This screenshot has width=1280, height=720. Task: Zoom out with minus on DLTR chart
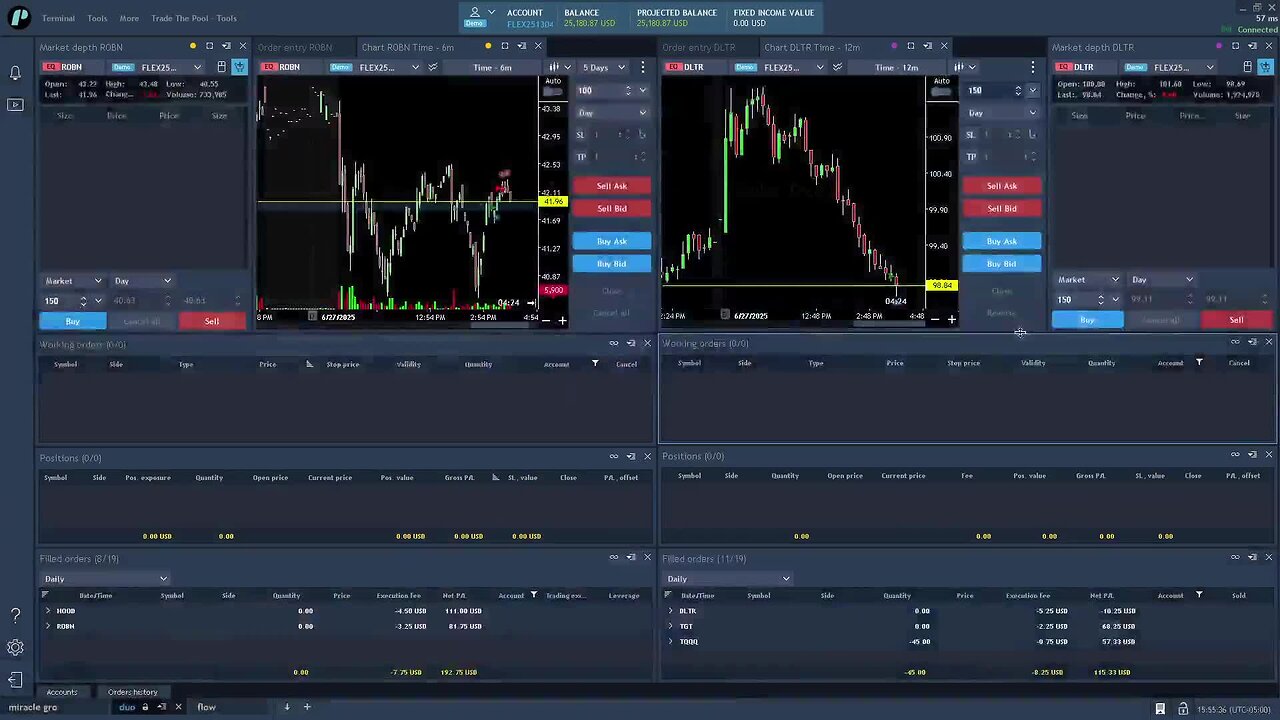(x=934, y=319)
